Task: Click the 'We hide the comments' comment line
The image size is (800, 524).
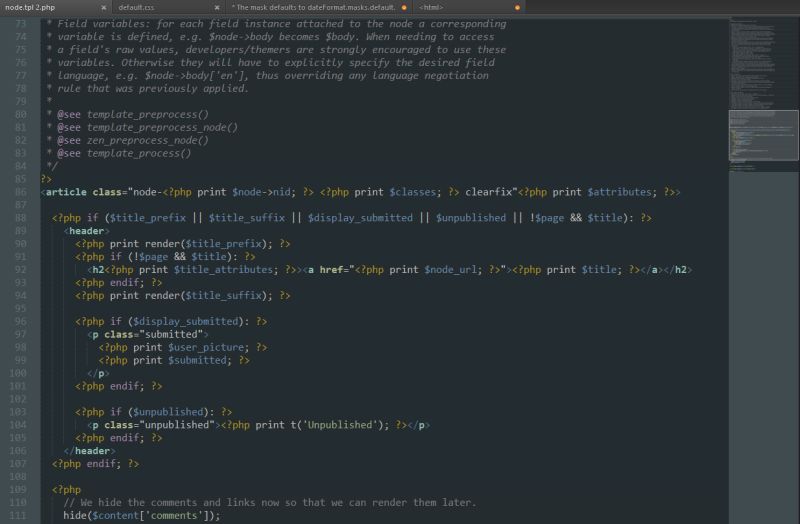Action: point(269,502)
